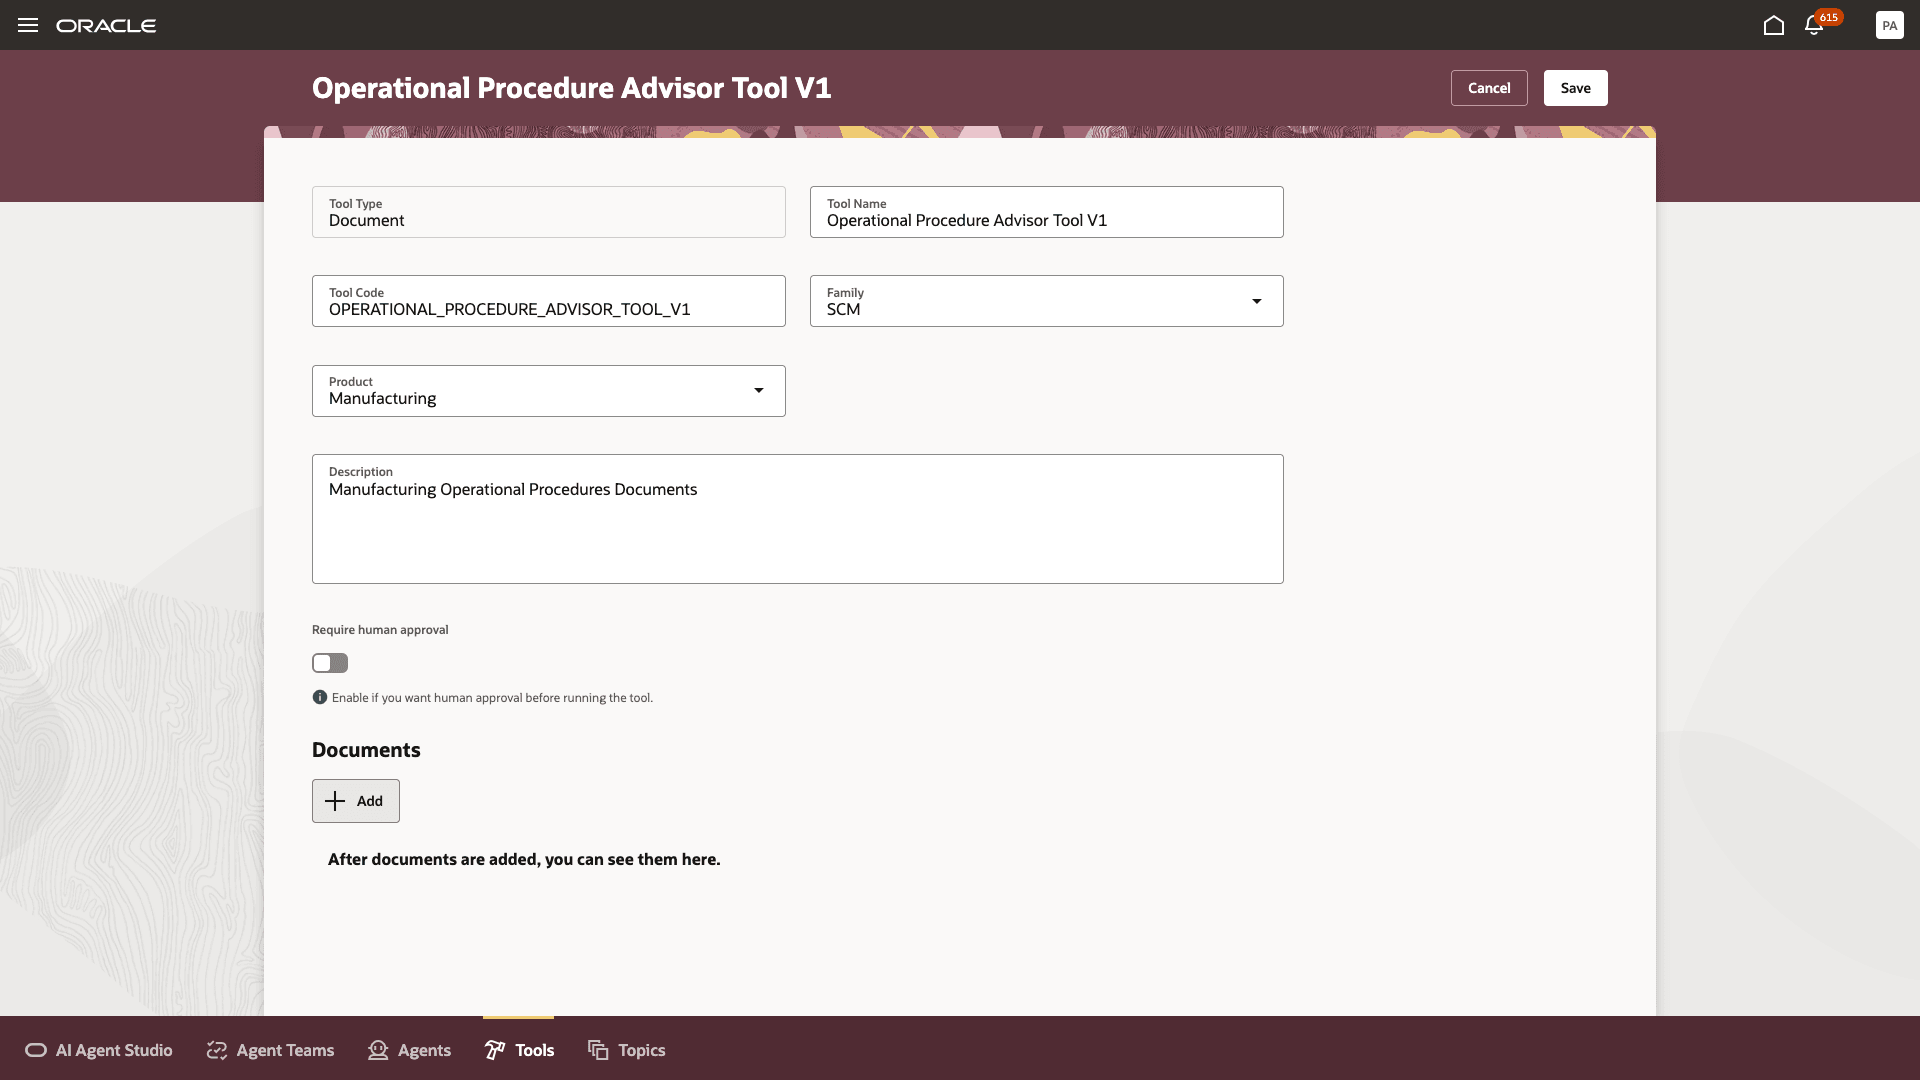Go to the home page icon
The height and width of the screenshot is (1080, 1920).
tap(1775, 26)
